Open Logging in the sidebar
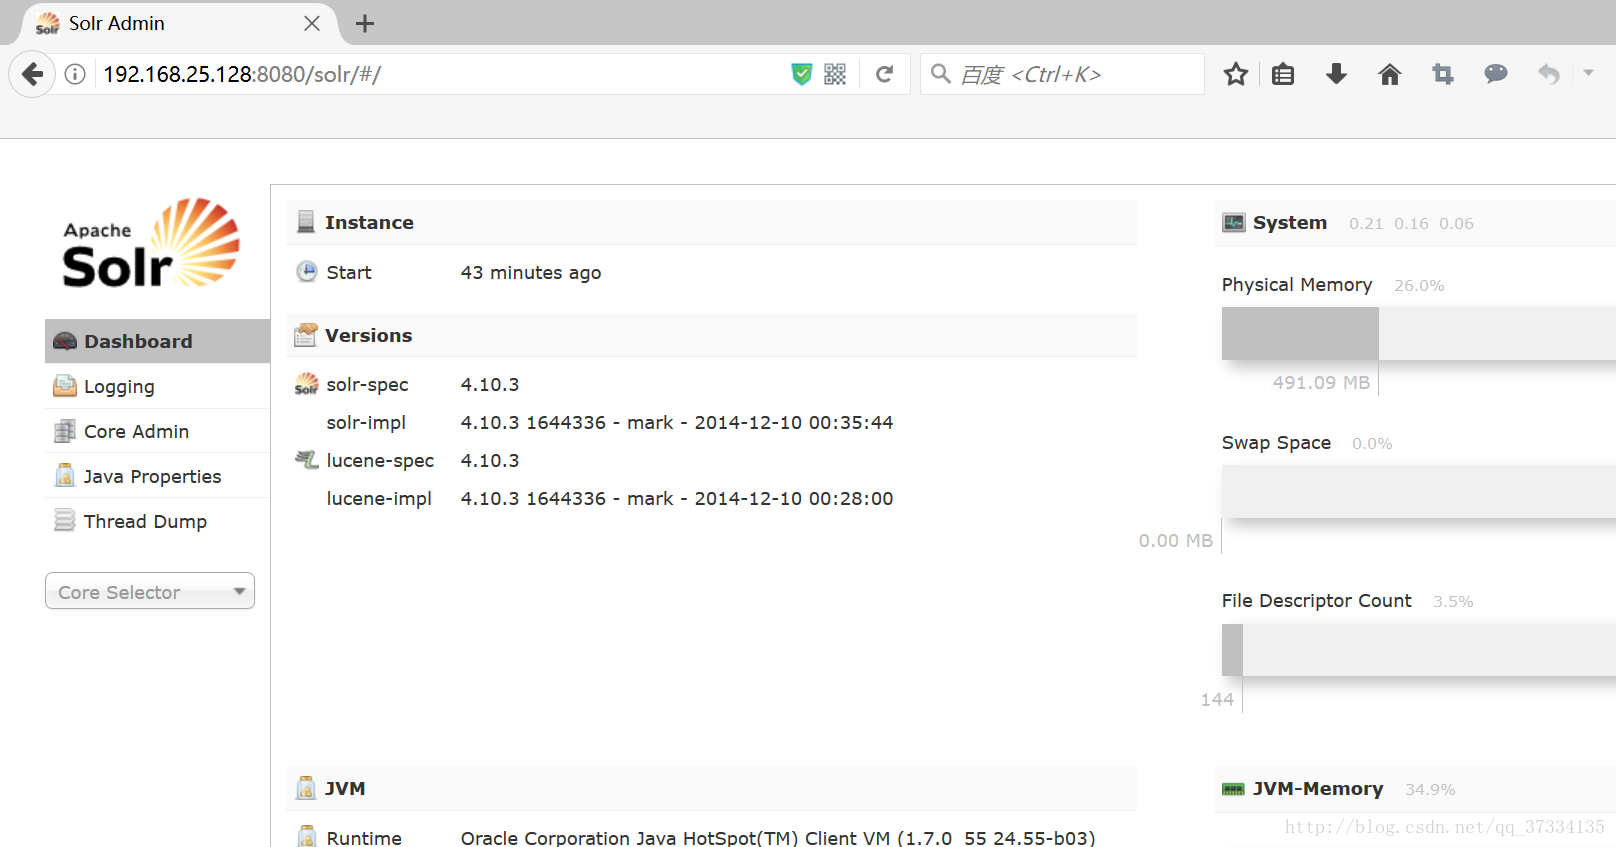 pos(157,386)
